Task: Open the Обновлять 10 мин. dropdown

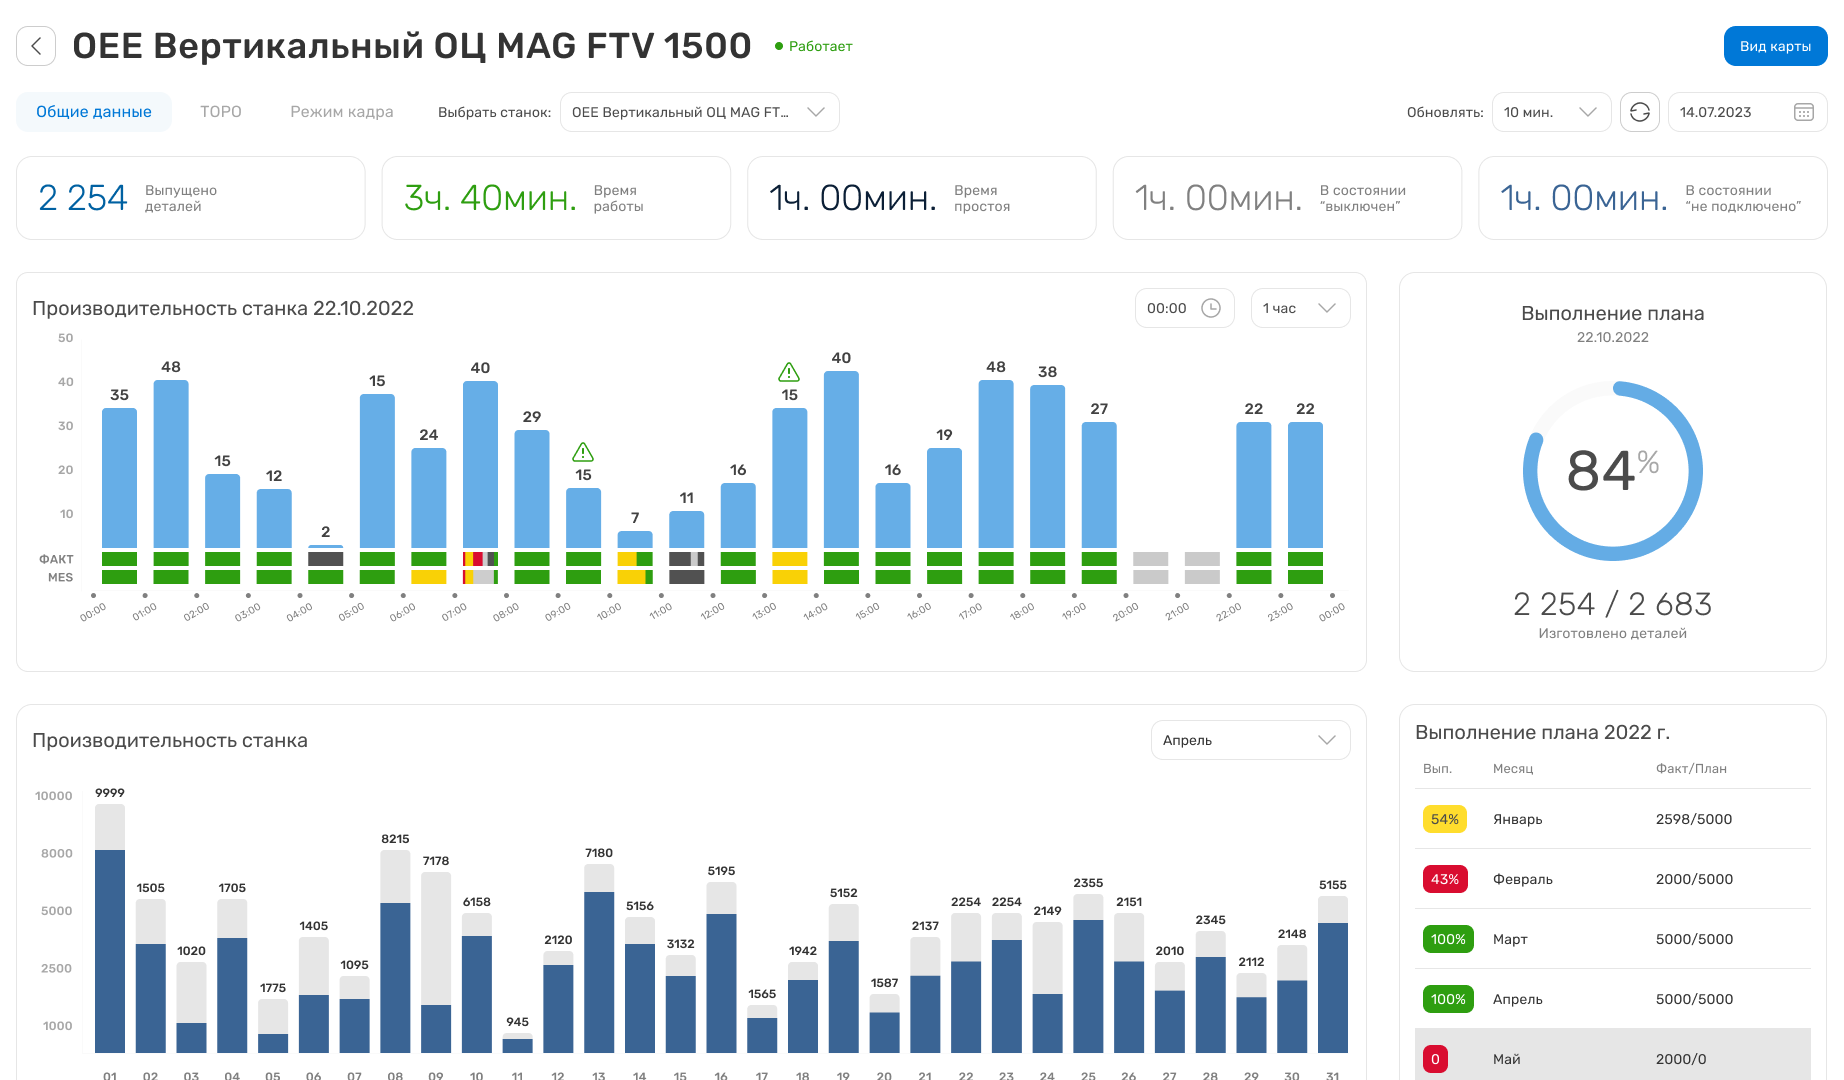Action: tap(1550, 112)
